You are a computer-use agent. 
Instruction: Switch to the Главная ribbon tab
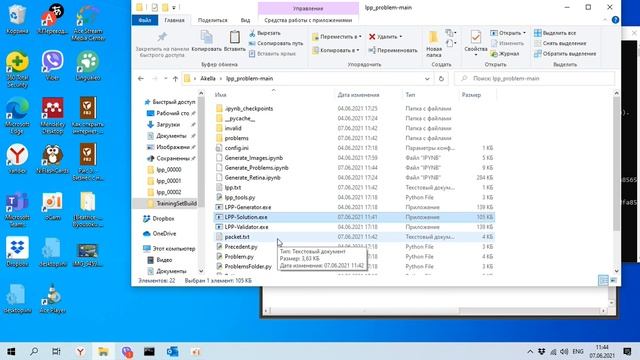coord(174,20)
